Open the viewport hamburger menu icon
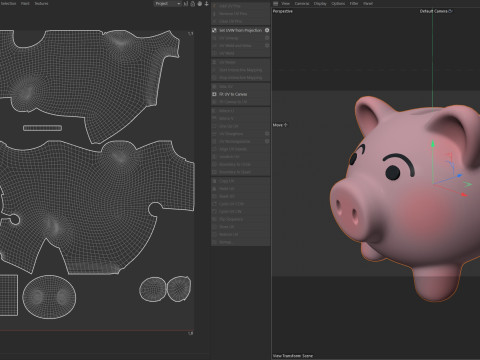 tap(275, 4)
